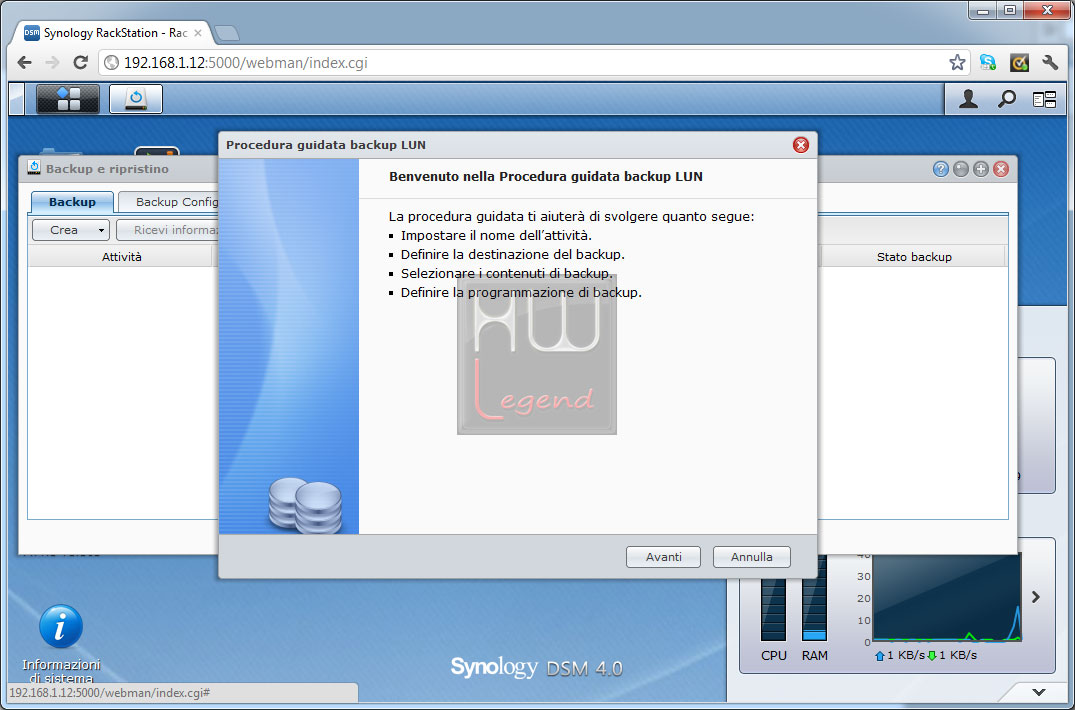Go forward in browser history
Image resolution: width=1075 pixels, height=710 pixels.
(52, 62)
